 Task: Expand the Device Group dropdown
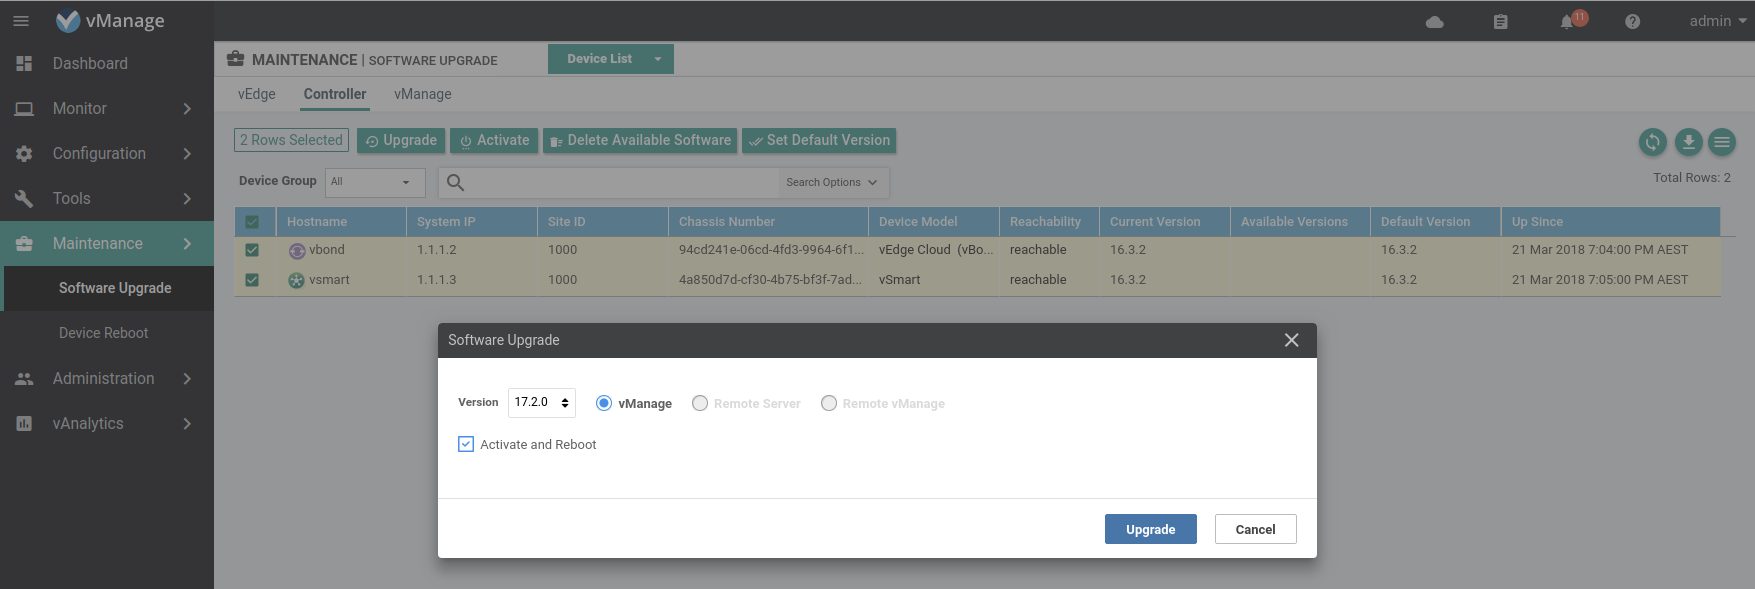pyautogui.click(x=374, y=182)
